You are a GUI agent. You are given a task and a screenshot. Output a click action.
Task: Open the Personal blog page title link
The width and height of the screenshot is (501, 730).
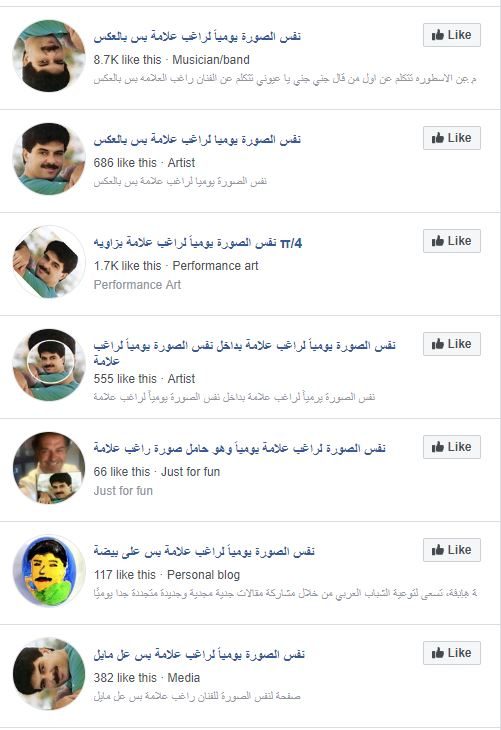[204, 551]
